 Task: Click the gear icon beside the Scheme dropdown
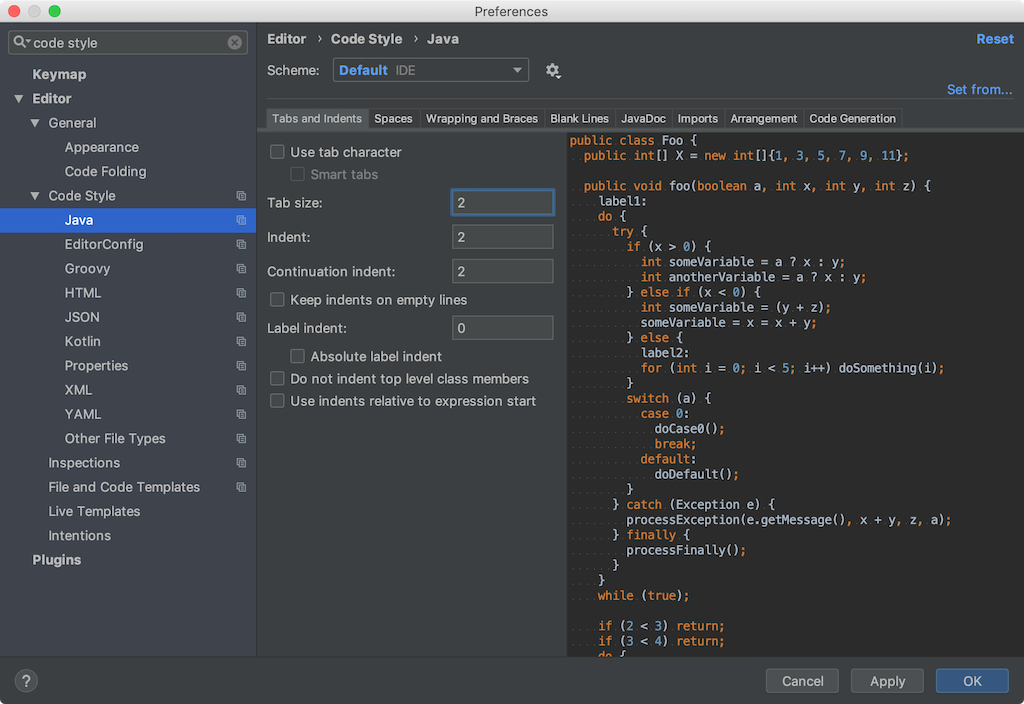click(x=553, y=70)
